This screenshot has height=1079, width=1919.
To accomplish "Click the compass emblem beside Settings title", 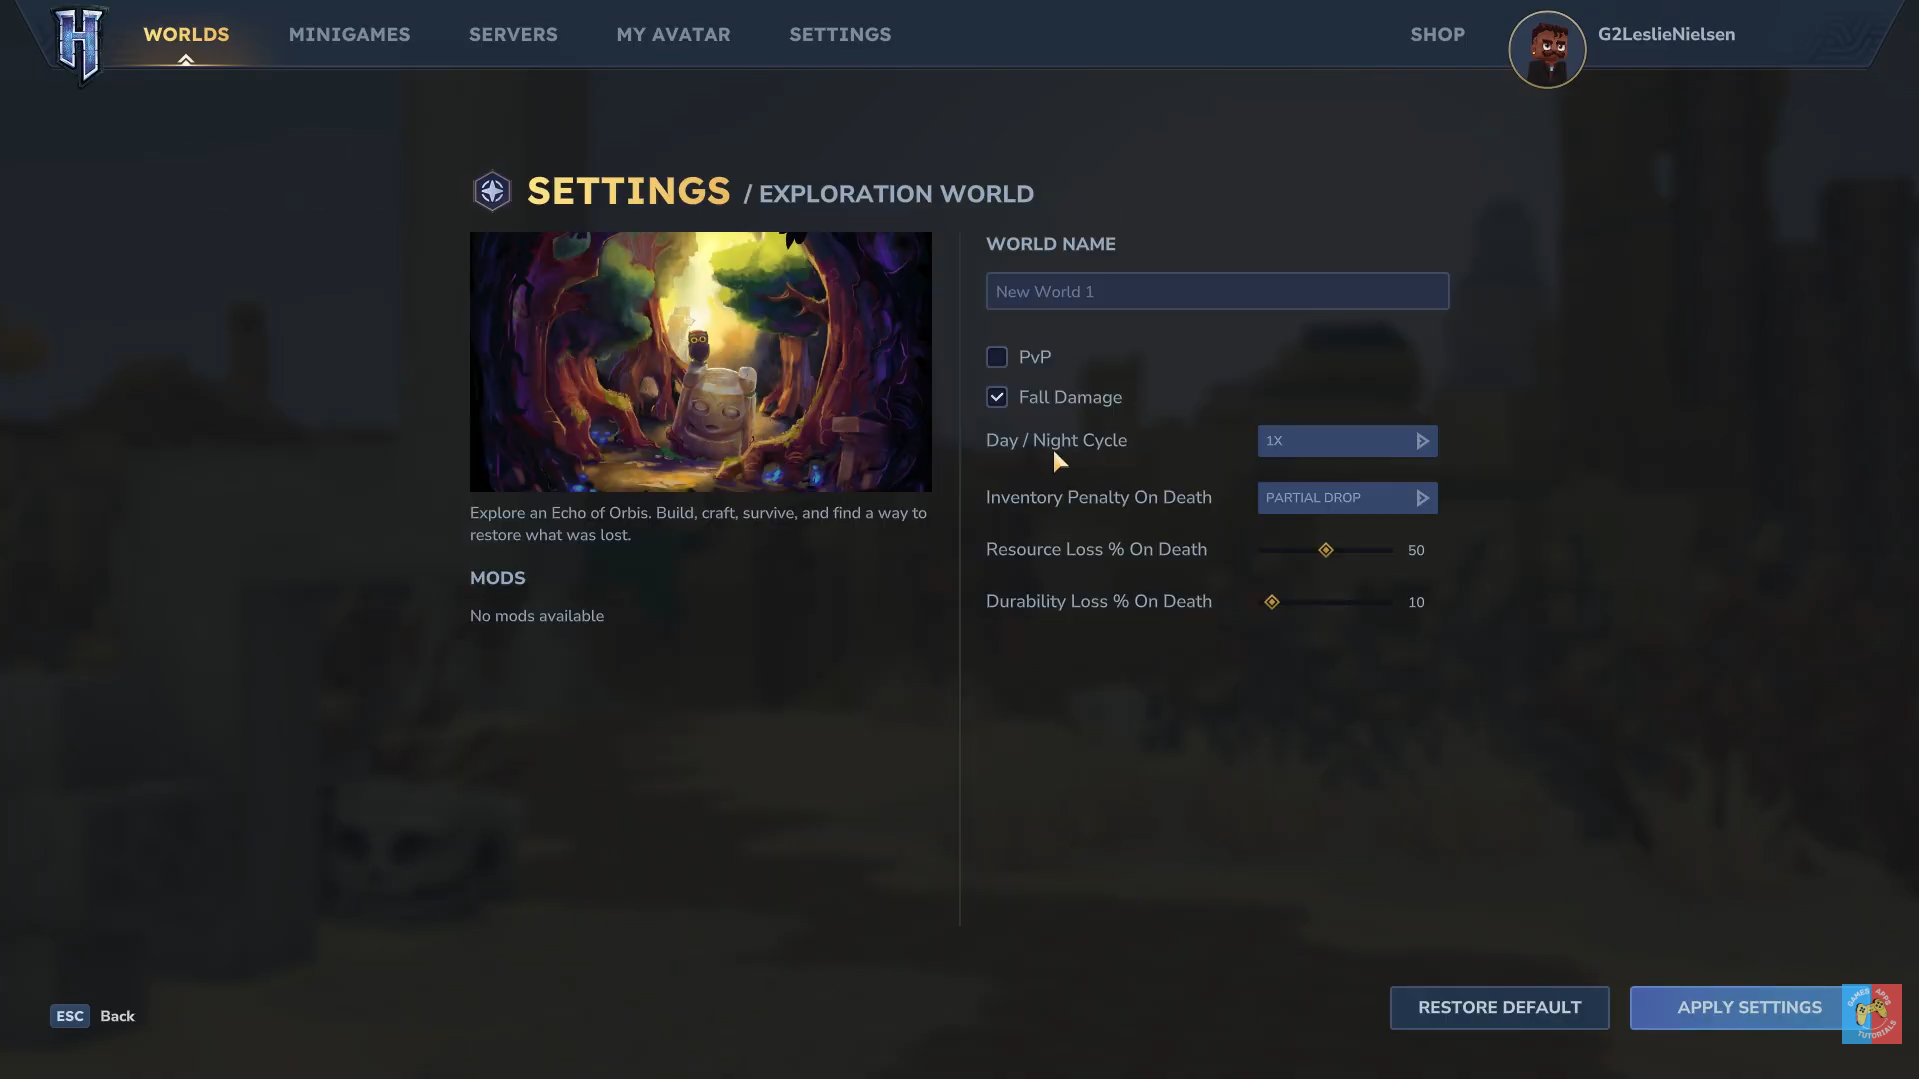I will [x=491, y=191].
